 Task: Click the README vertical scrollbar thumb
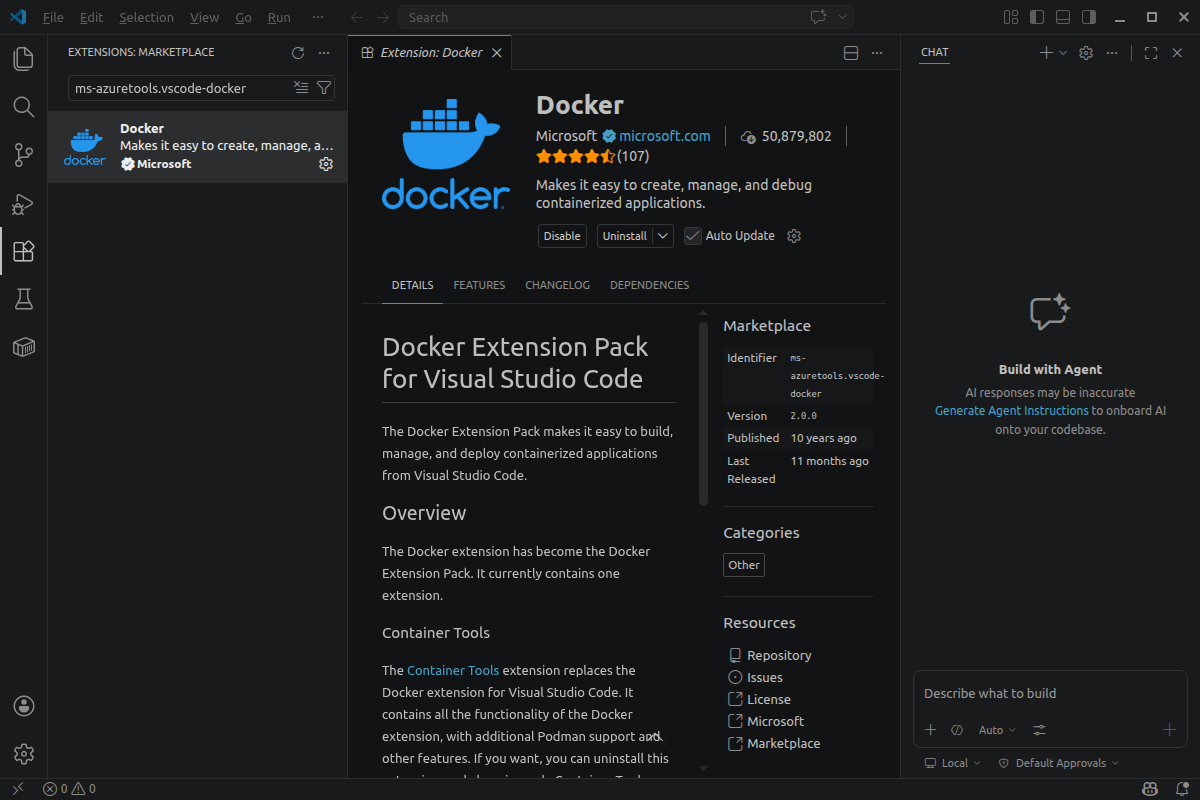click(x=704, y=414)
